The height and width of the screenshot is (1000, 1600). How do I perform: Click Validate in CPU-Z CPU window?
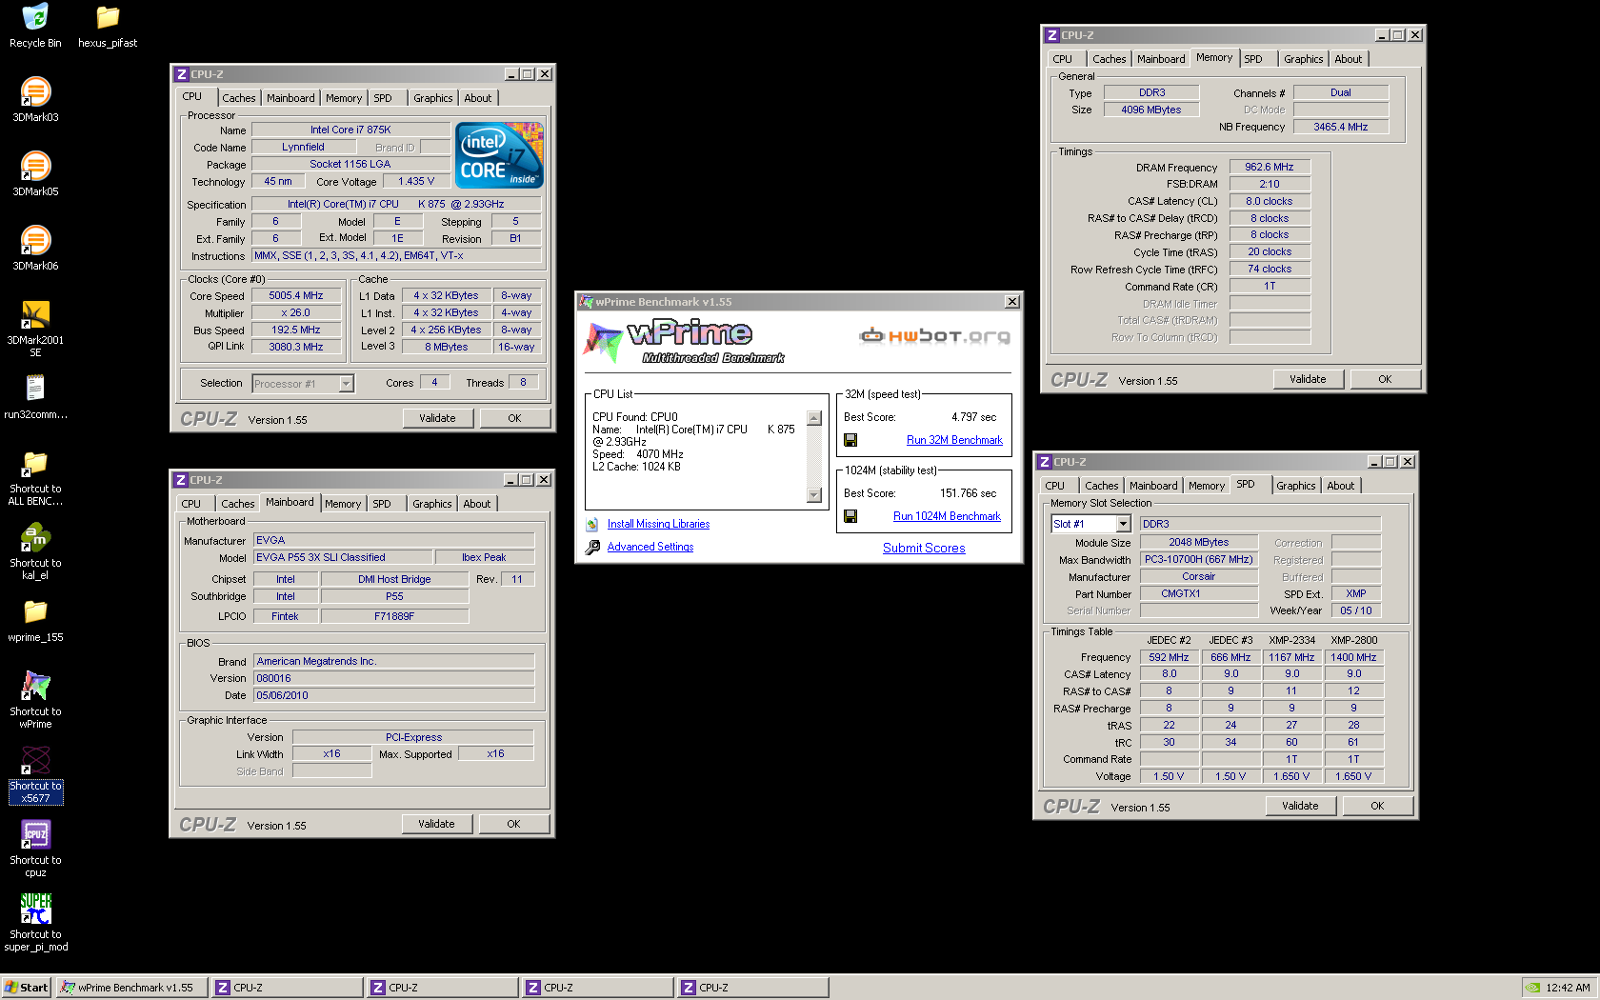437,418
